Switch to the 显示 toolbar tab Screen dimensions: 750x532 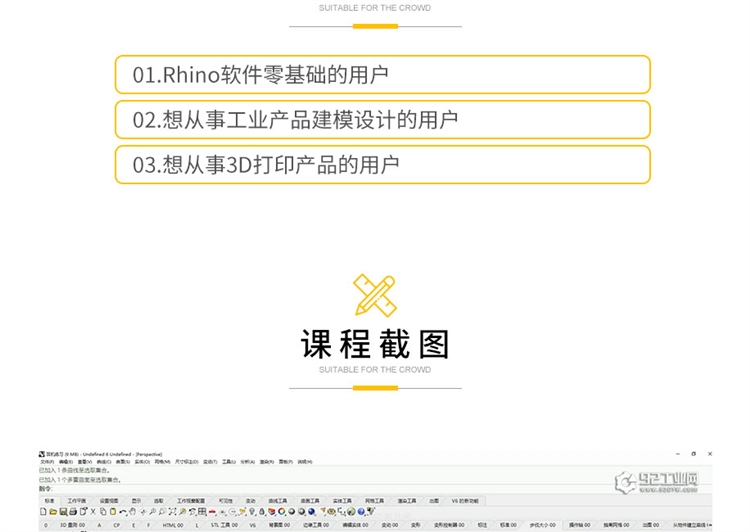(136, 500)
